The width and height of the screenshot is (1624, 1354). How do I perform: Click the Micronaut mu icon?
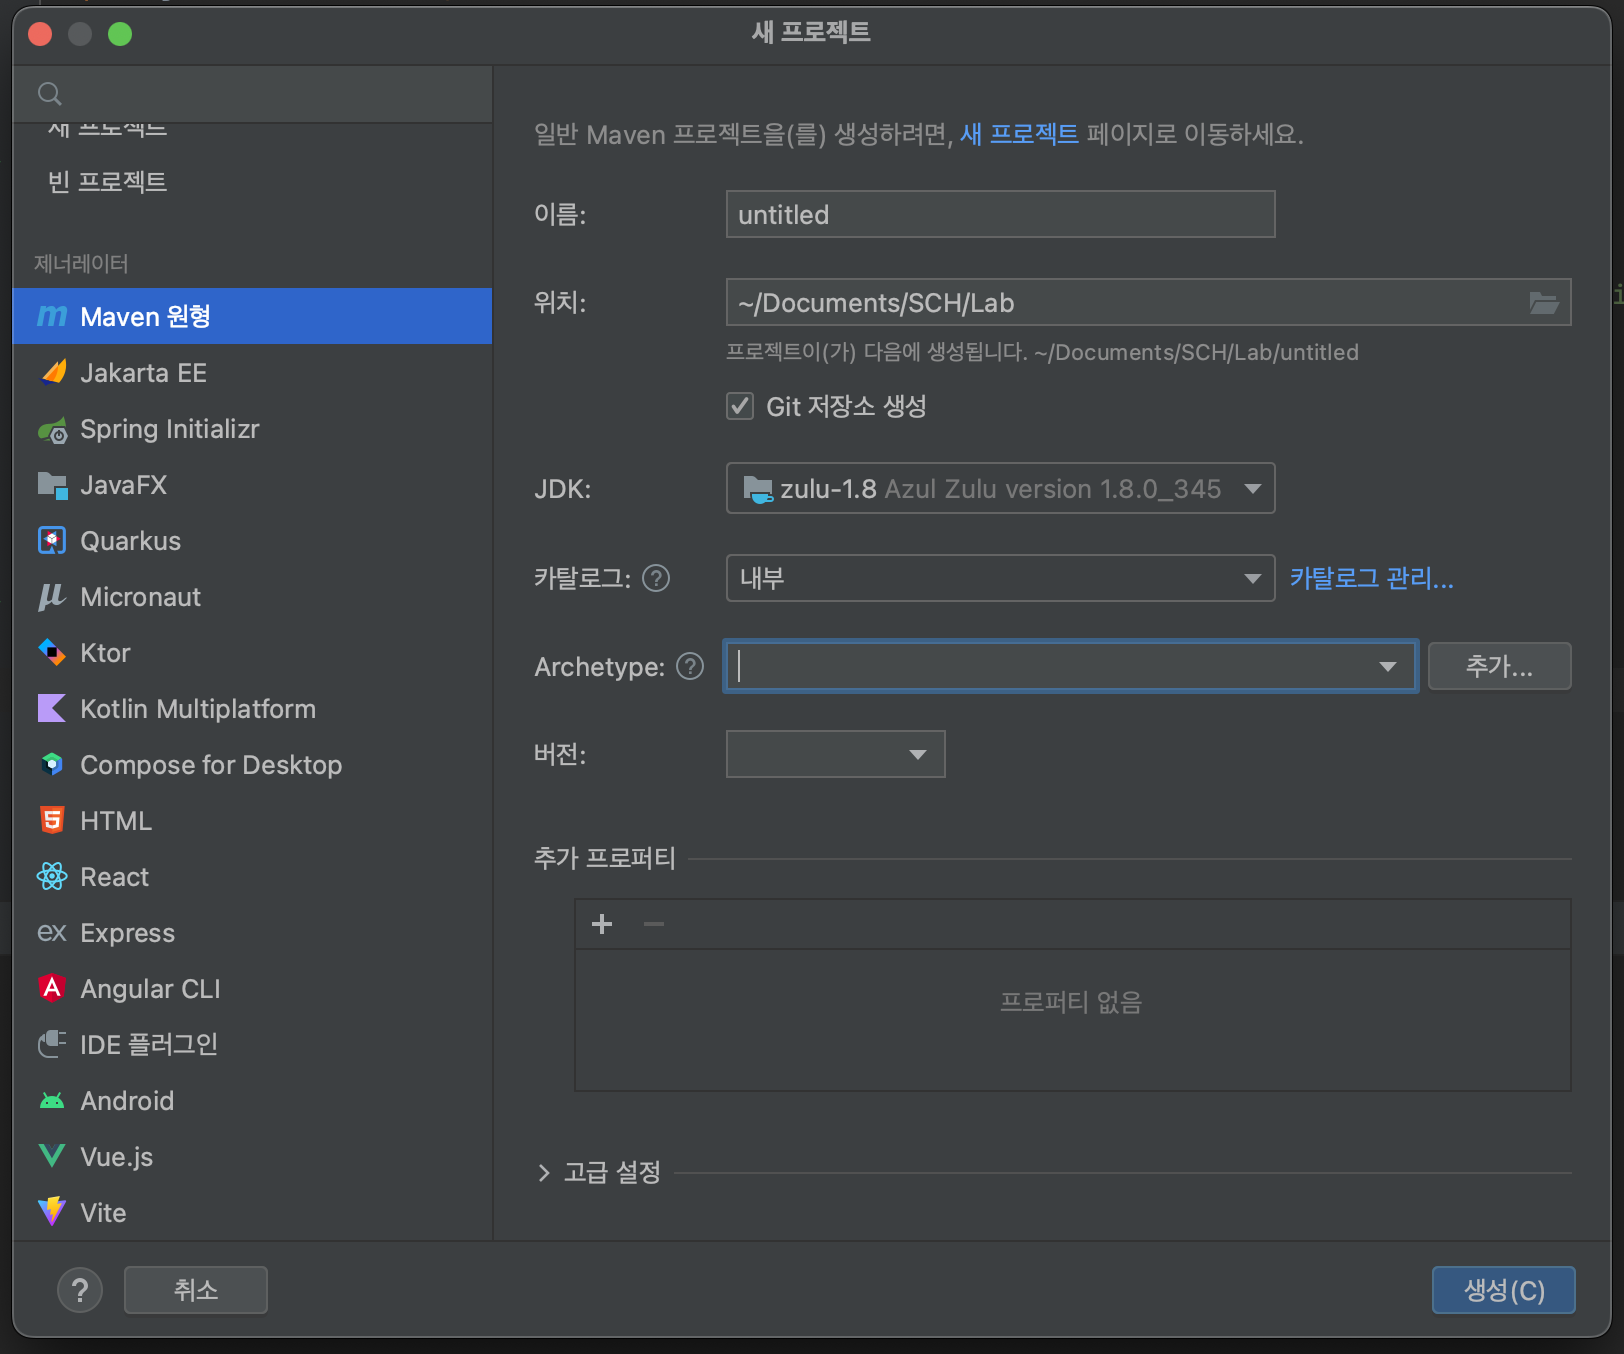pos(52,597)
